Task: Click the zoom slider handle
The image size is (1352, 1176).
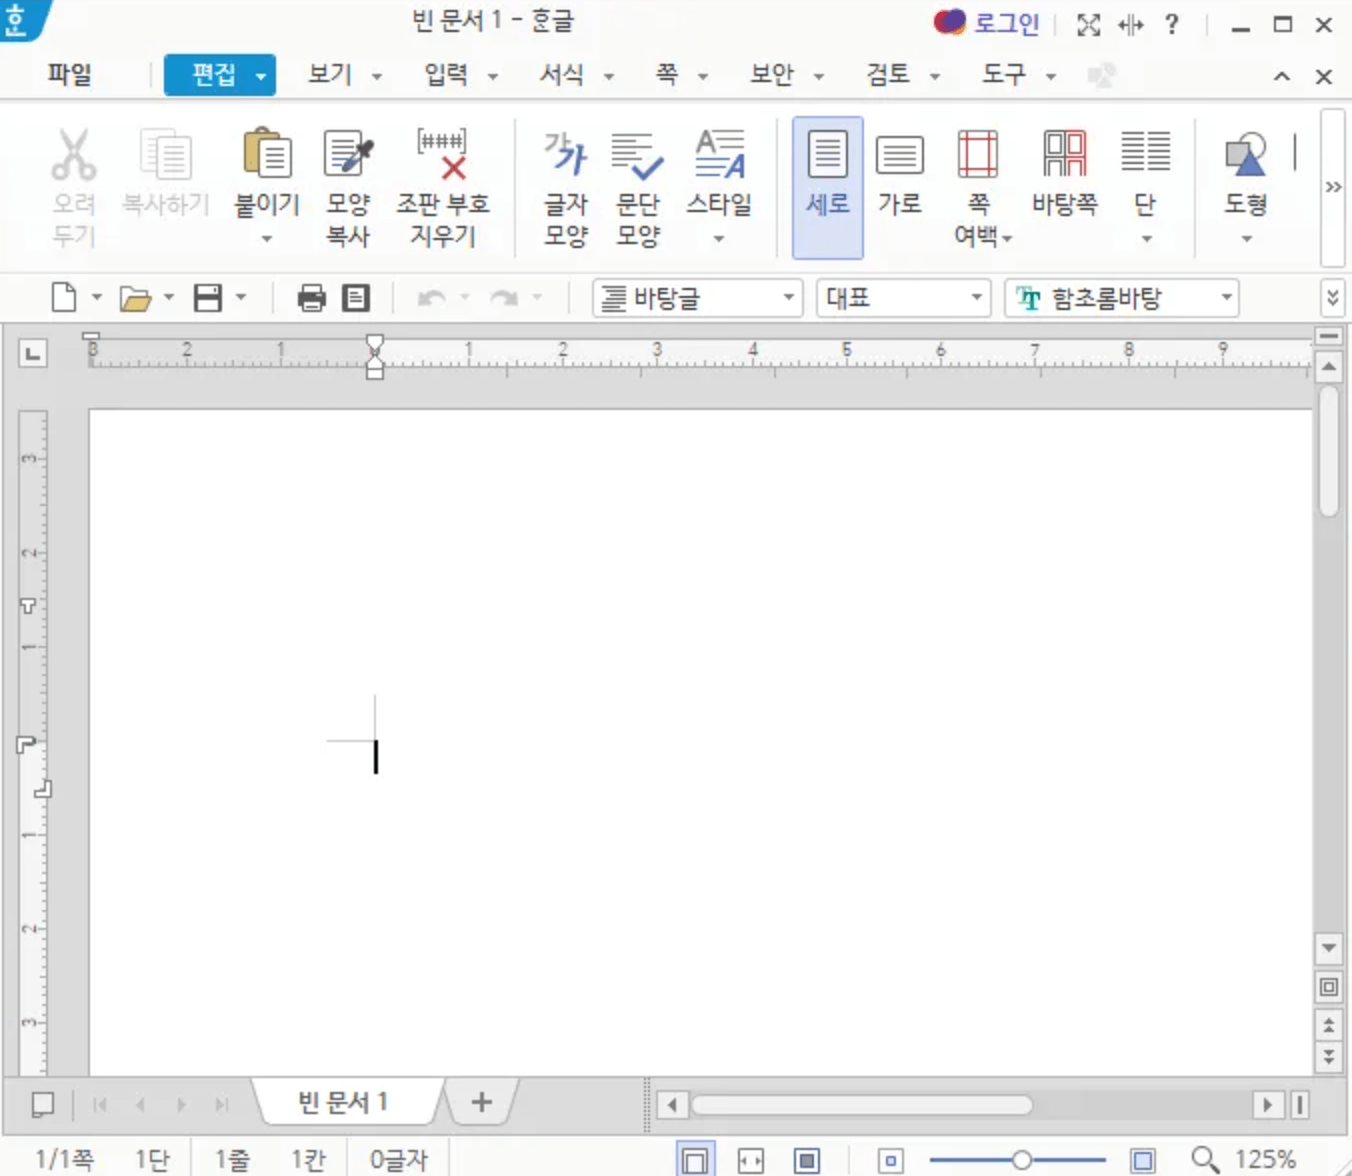Action: 1021,1160
